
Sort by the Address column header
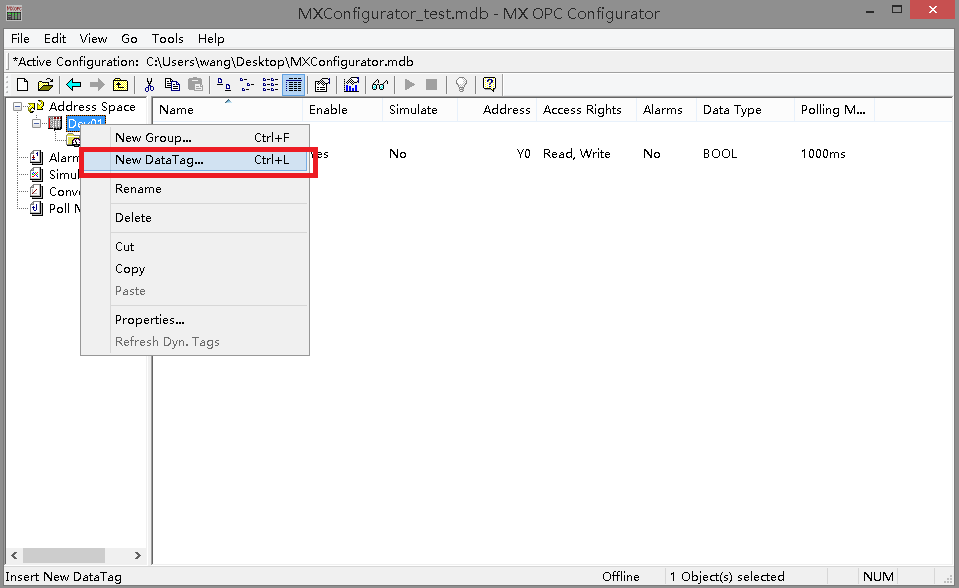click(497, 110)
